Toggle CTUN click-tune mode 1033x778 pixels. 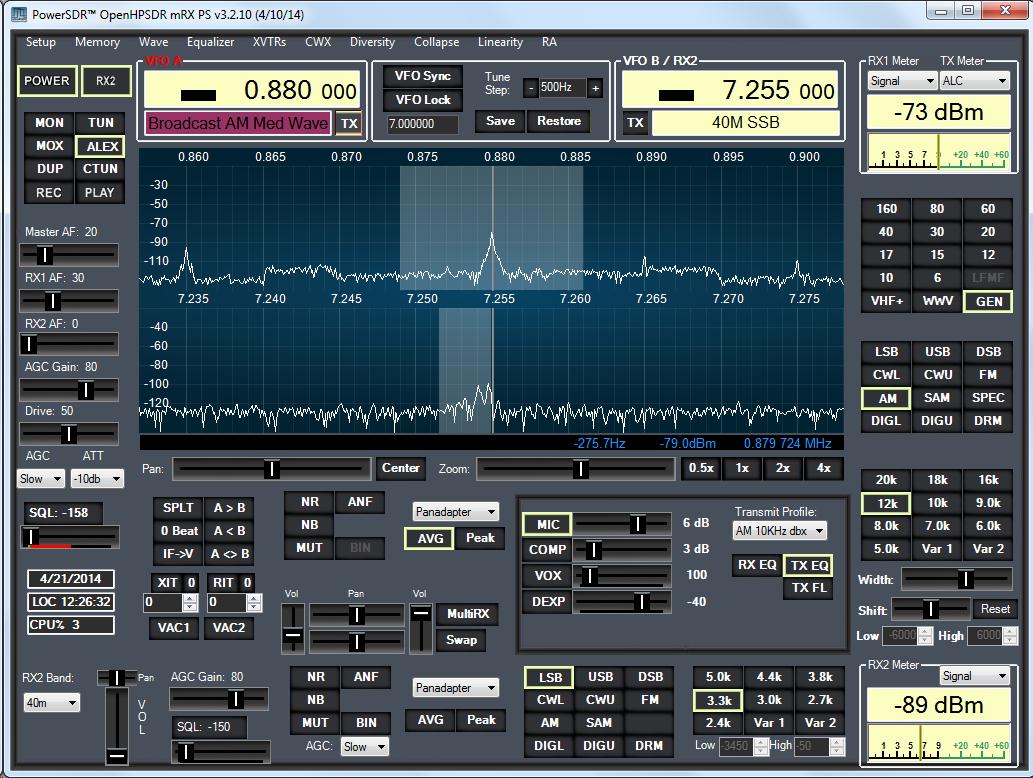101,169
